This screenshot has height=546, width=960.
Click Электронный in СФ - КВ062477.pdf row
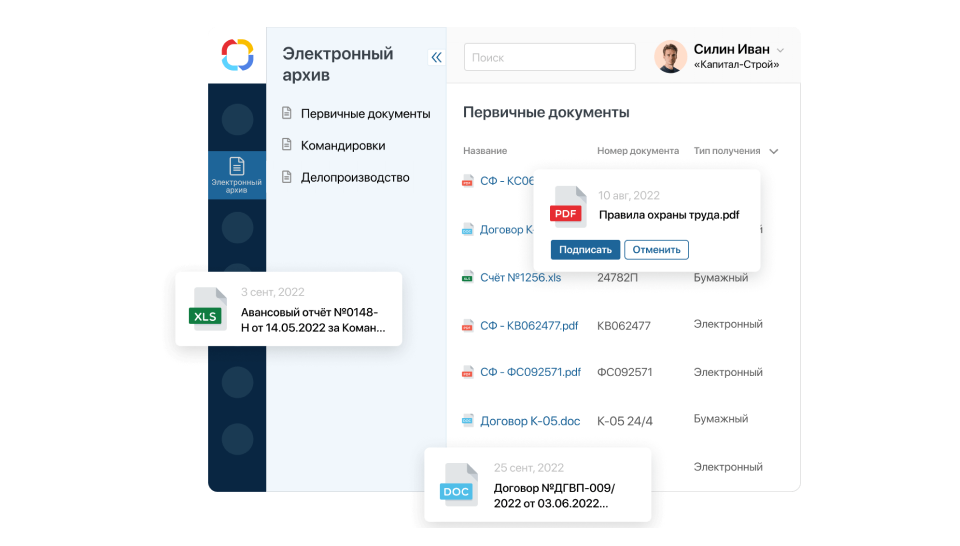pos(728,324)
